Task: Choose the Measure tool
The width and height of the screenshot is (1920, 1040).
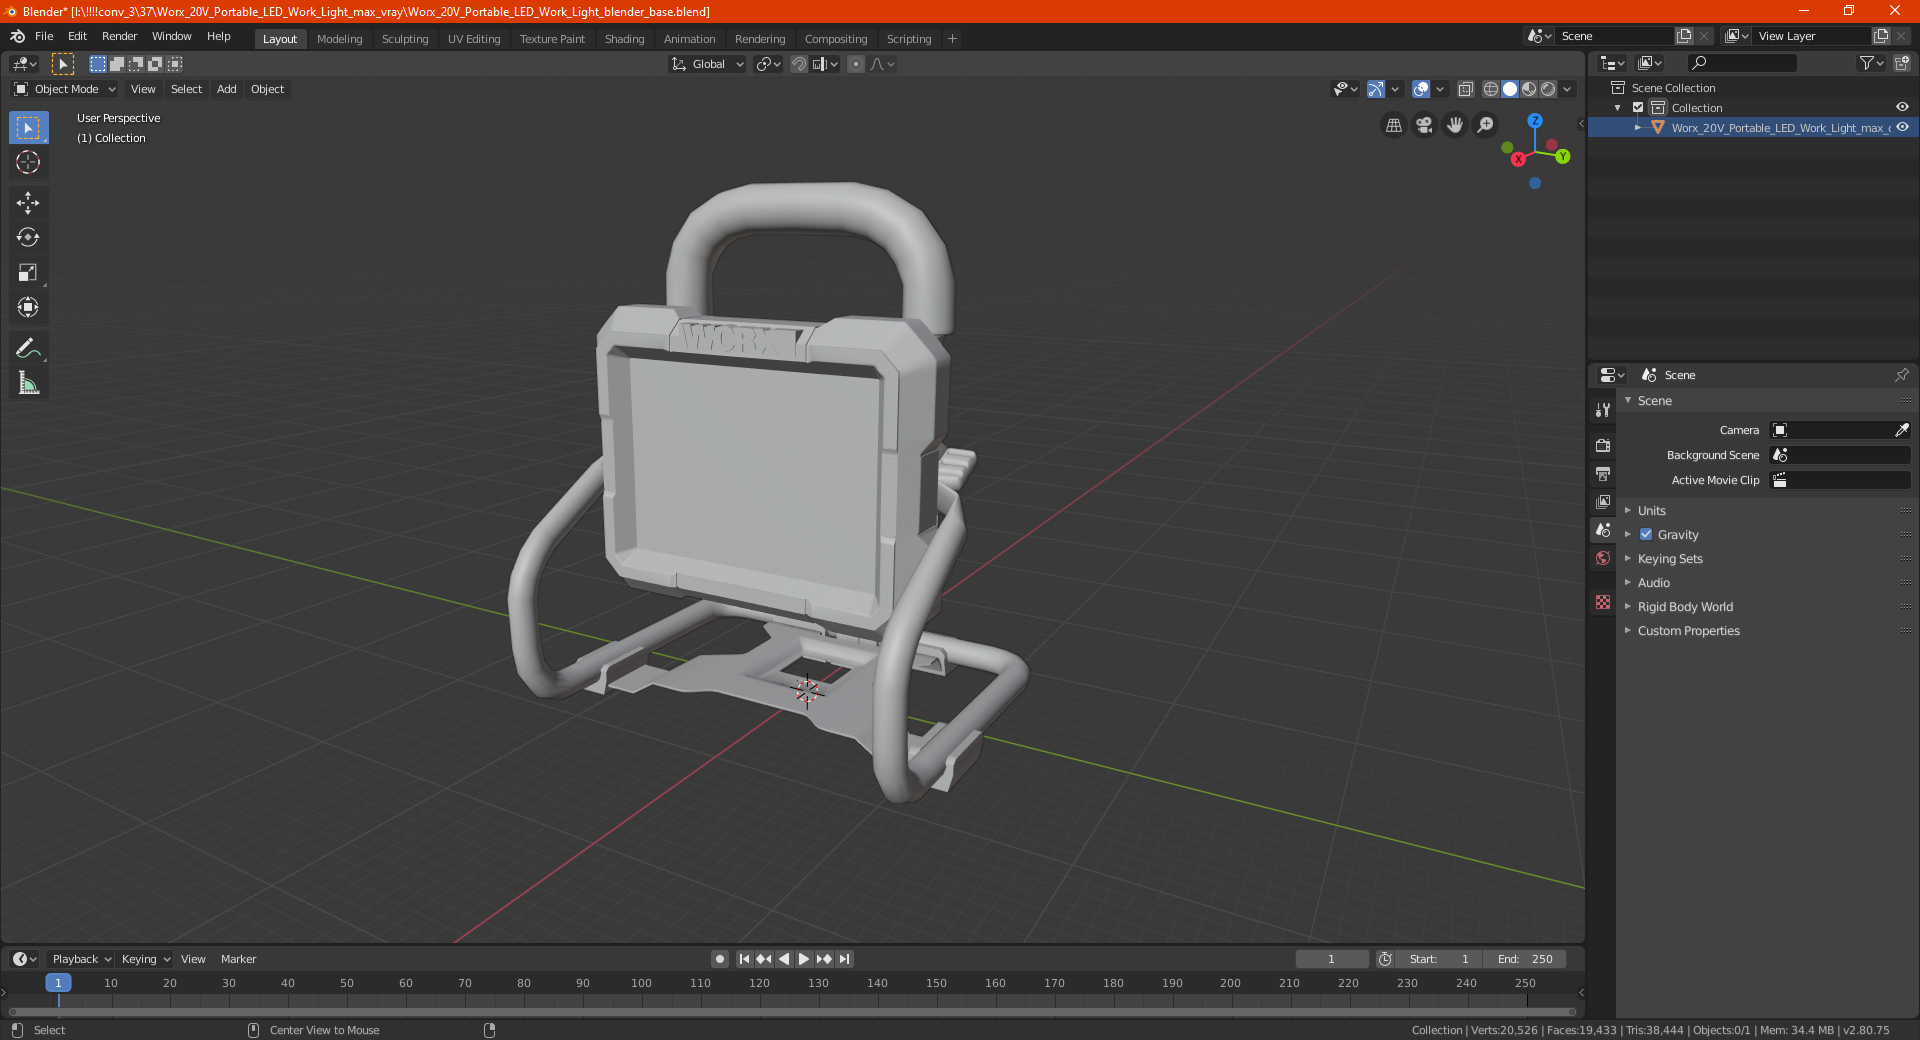Action: click(x=28, y=383)
